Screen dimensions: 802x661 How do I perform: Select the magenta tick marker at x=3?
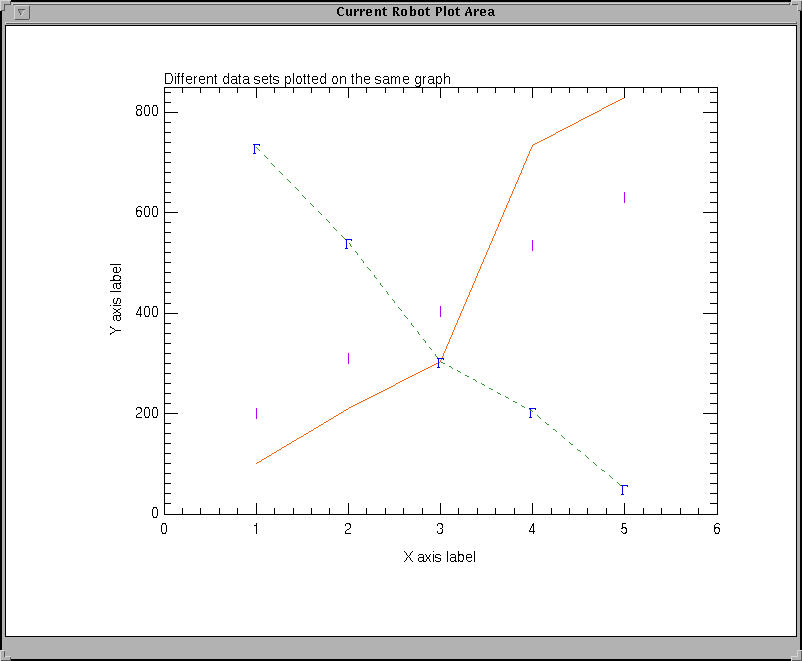(x=440, y=311)
